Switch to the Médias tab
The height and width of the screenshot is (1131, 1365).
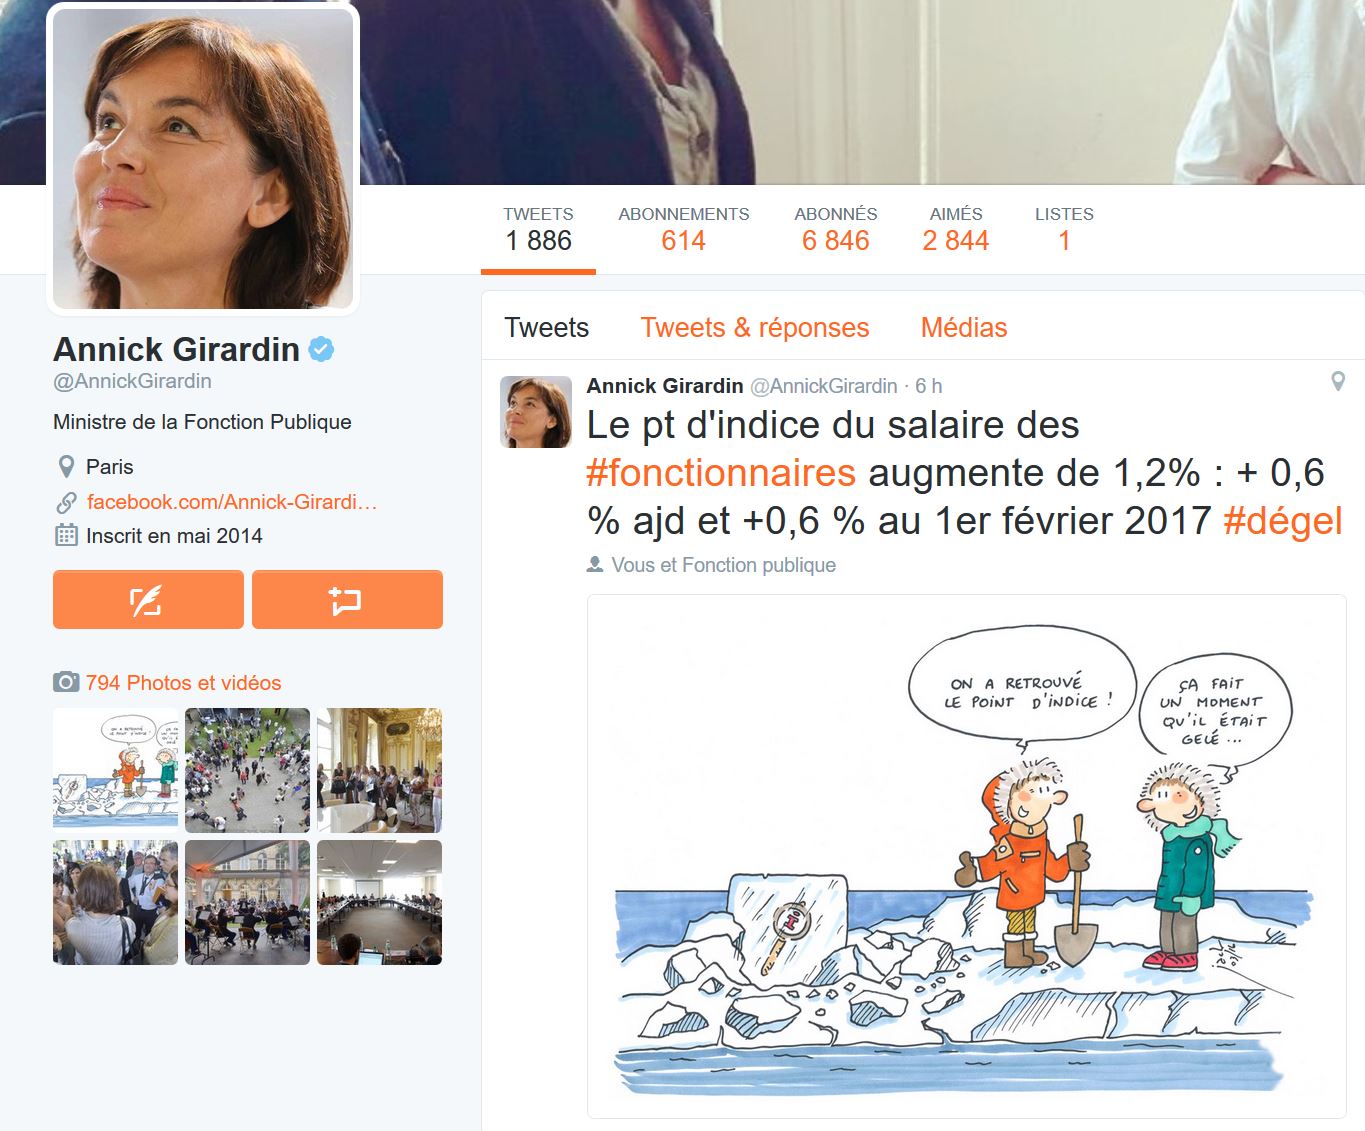click(964, 328)
